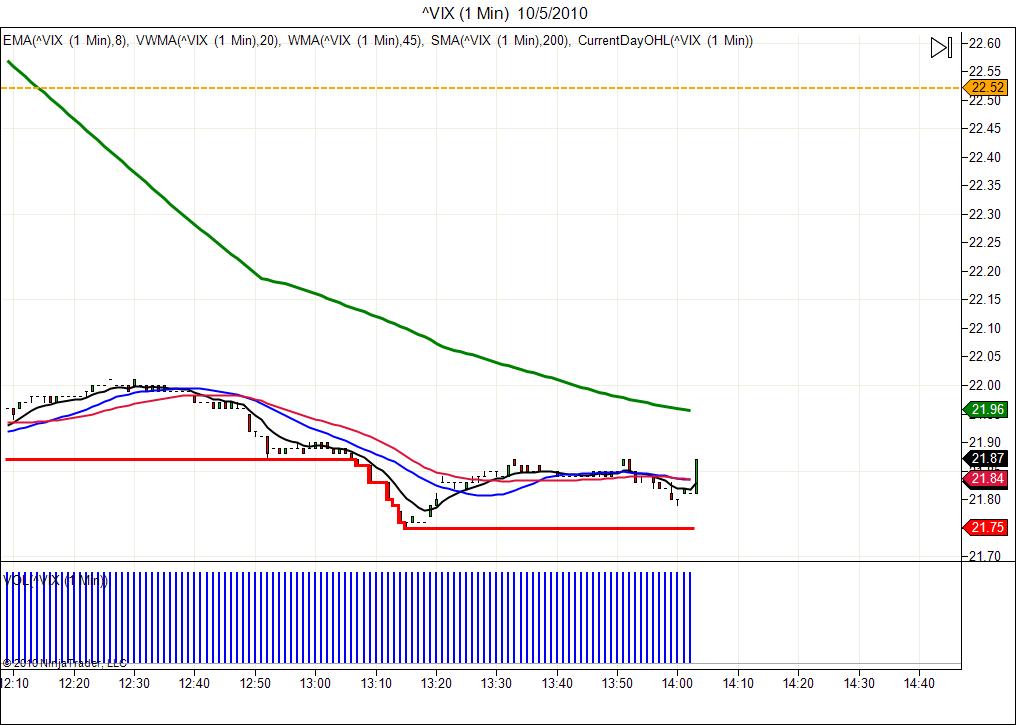Screen dimensions: 1016x725
Task: Click the VOL(^VIX (1 Min)) panel label
Action: click(x=55, y=580)
